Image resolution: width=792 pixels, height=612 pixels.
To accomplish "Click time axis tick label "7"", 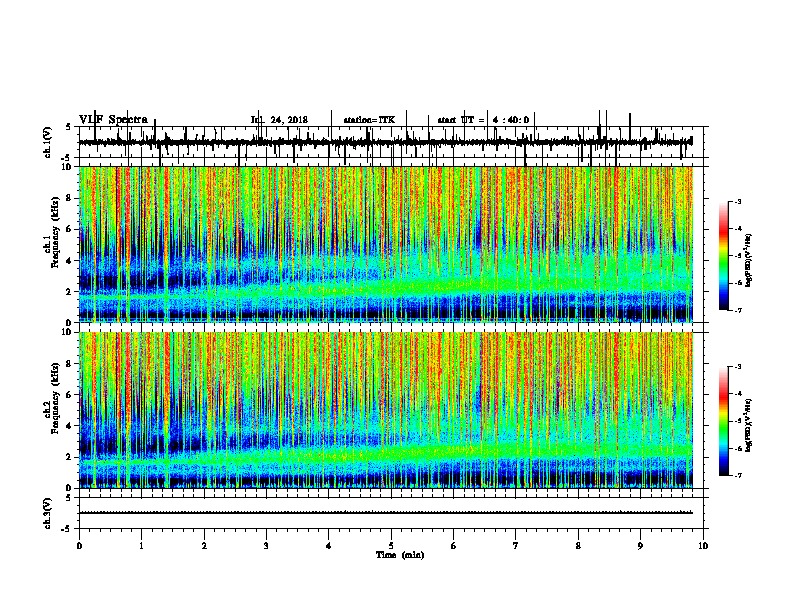I will pyautogui.click(x=516, y=546).
